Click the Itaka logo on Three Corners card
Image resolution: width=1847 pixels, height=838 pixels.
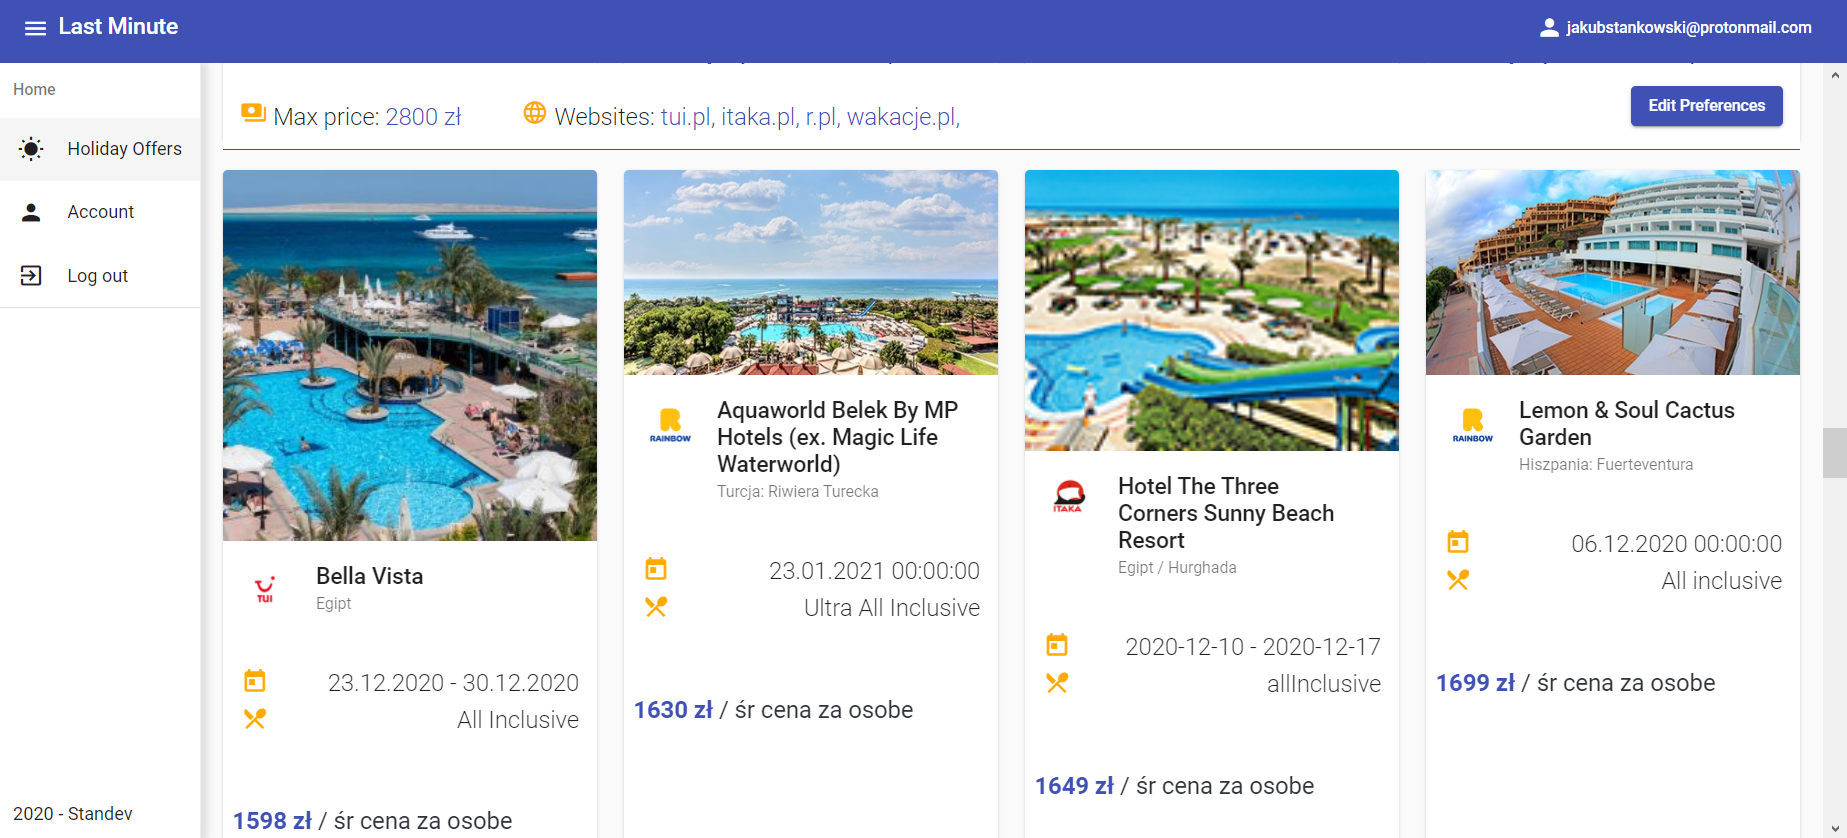tap(1068, 496)
